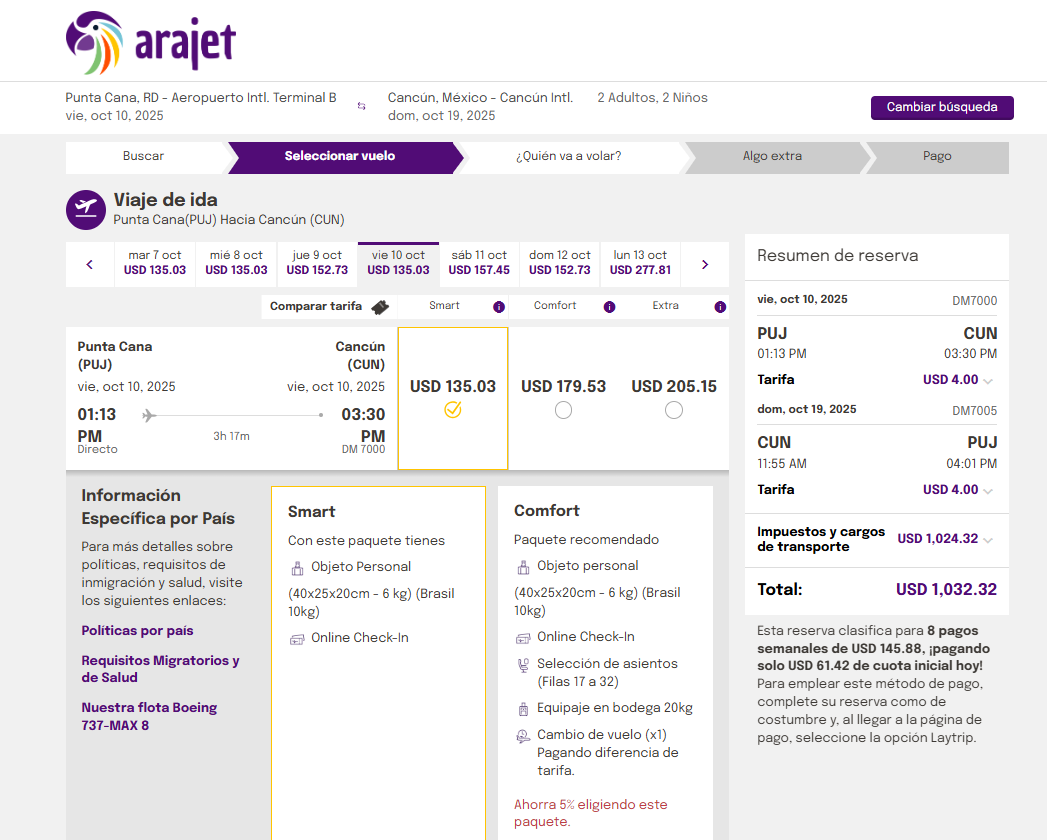This screenshot has height=840, width=1047.
Task: Select vie 10 oct date tab
Action: coord(399,263)
